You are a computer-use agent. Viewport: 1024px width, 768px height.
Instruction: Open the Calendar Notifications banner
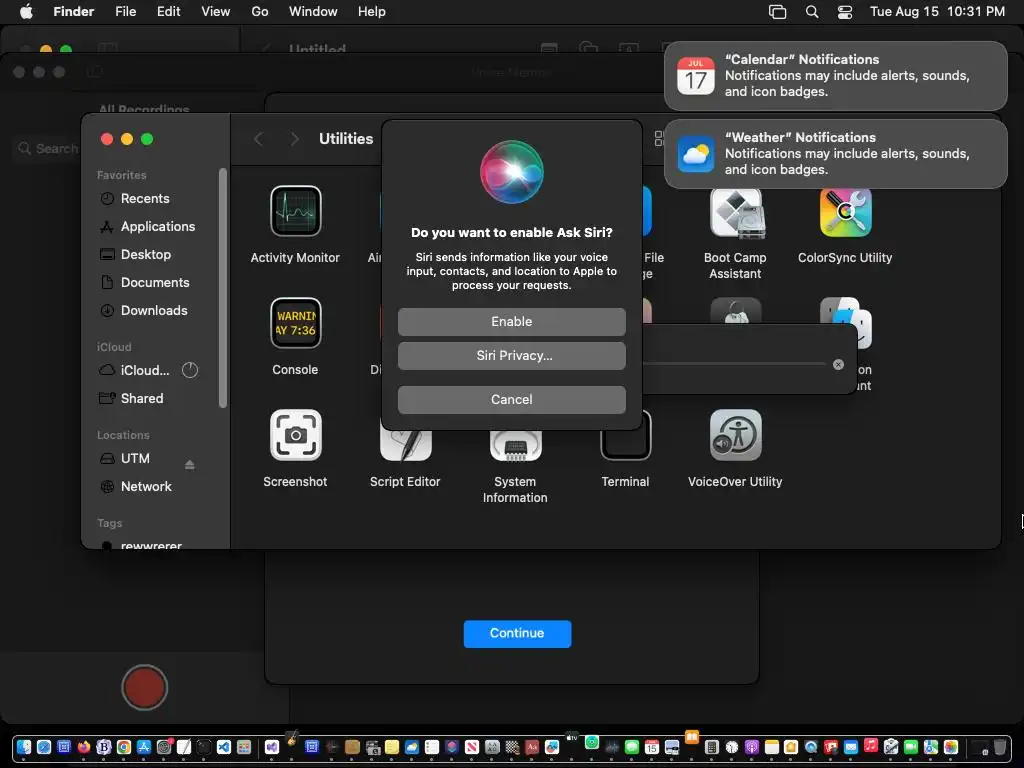point(835,76)
